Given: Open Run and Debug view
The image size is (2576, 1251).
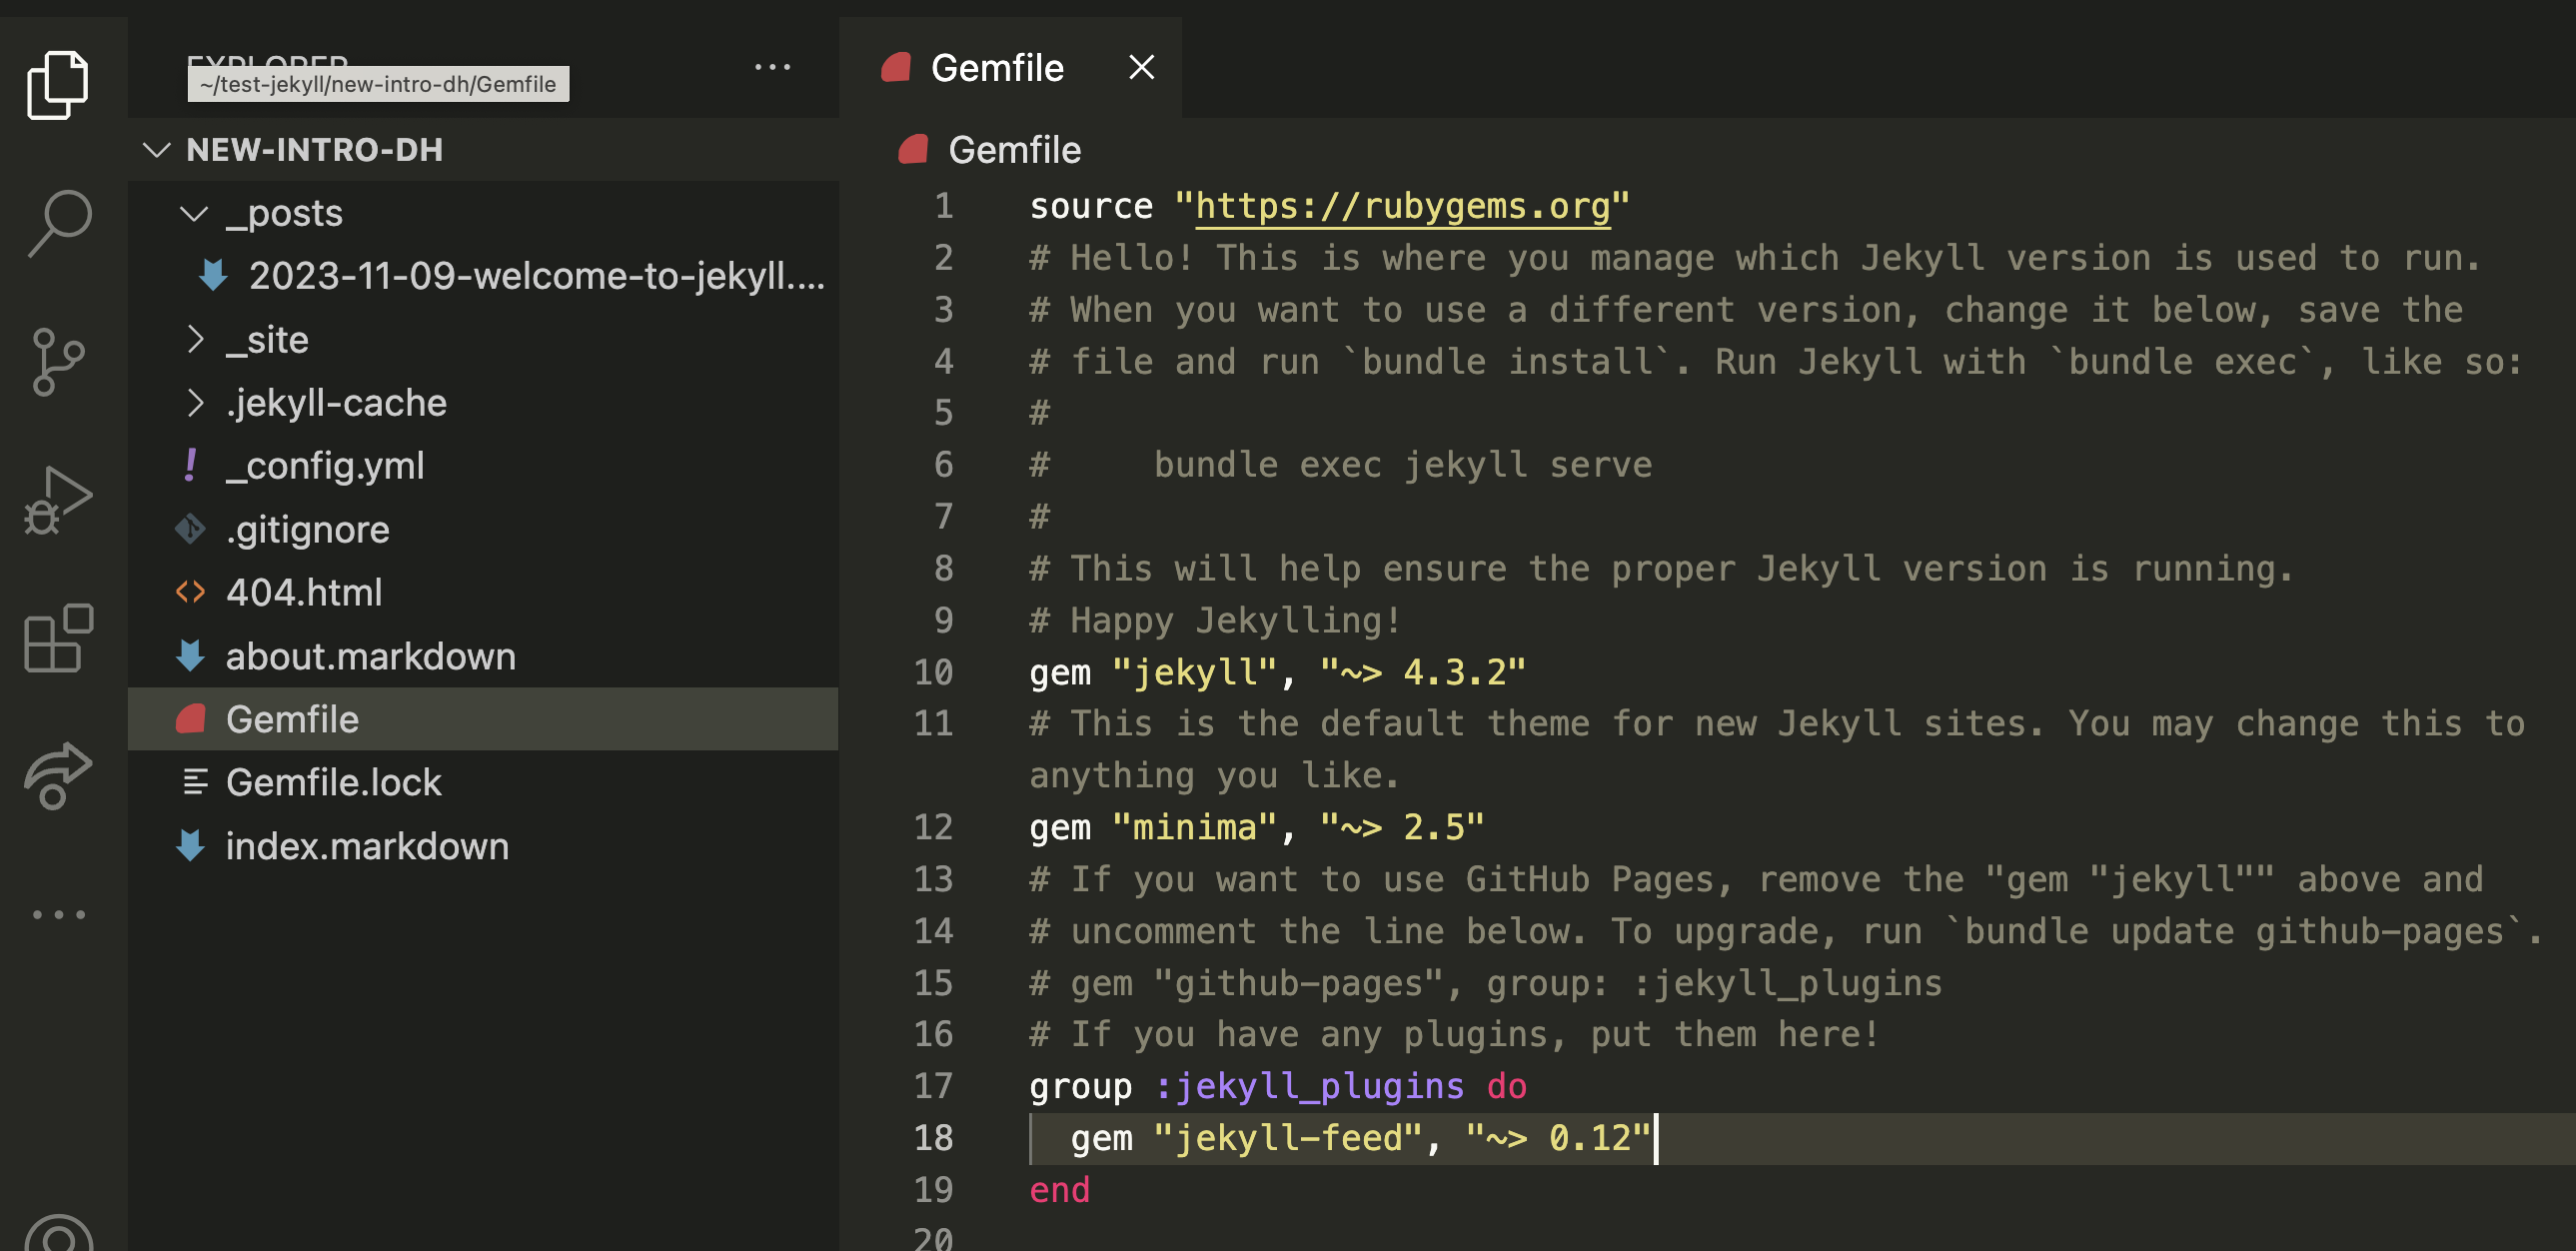Looking at the screenshot, I should (58, 500).
